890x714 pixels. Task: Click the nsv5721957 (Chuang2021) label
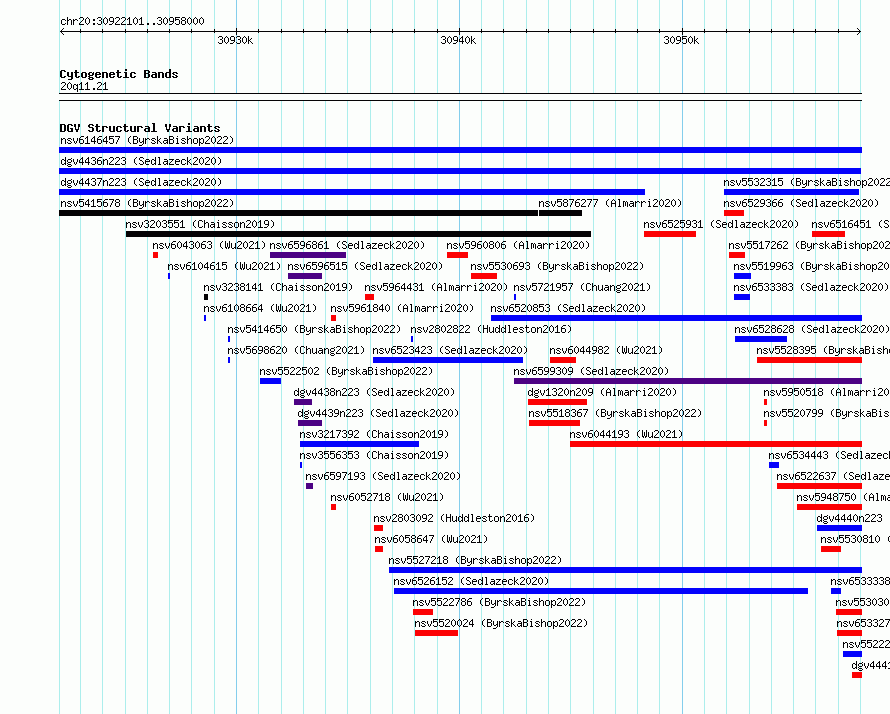[x=582, y=287]
